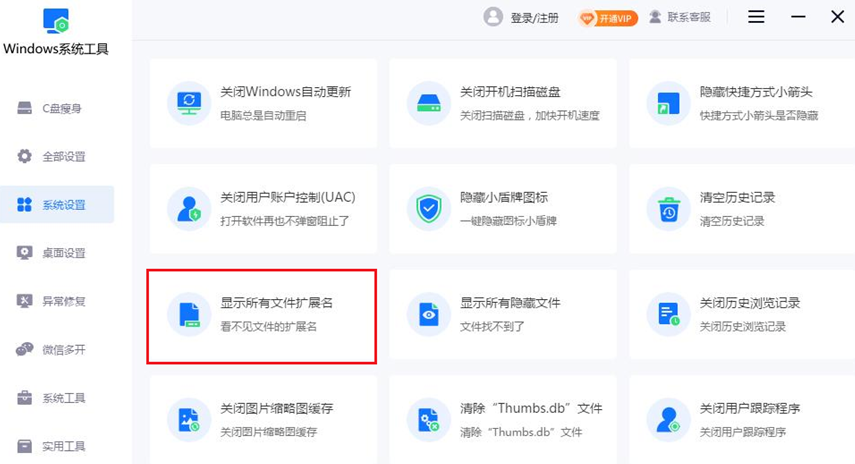Click the 异常修复 repair icon
Viewport: 855px width, 464px height.
click(x=25, y=301)
